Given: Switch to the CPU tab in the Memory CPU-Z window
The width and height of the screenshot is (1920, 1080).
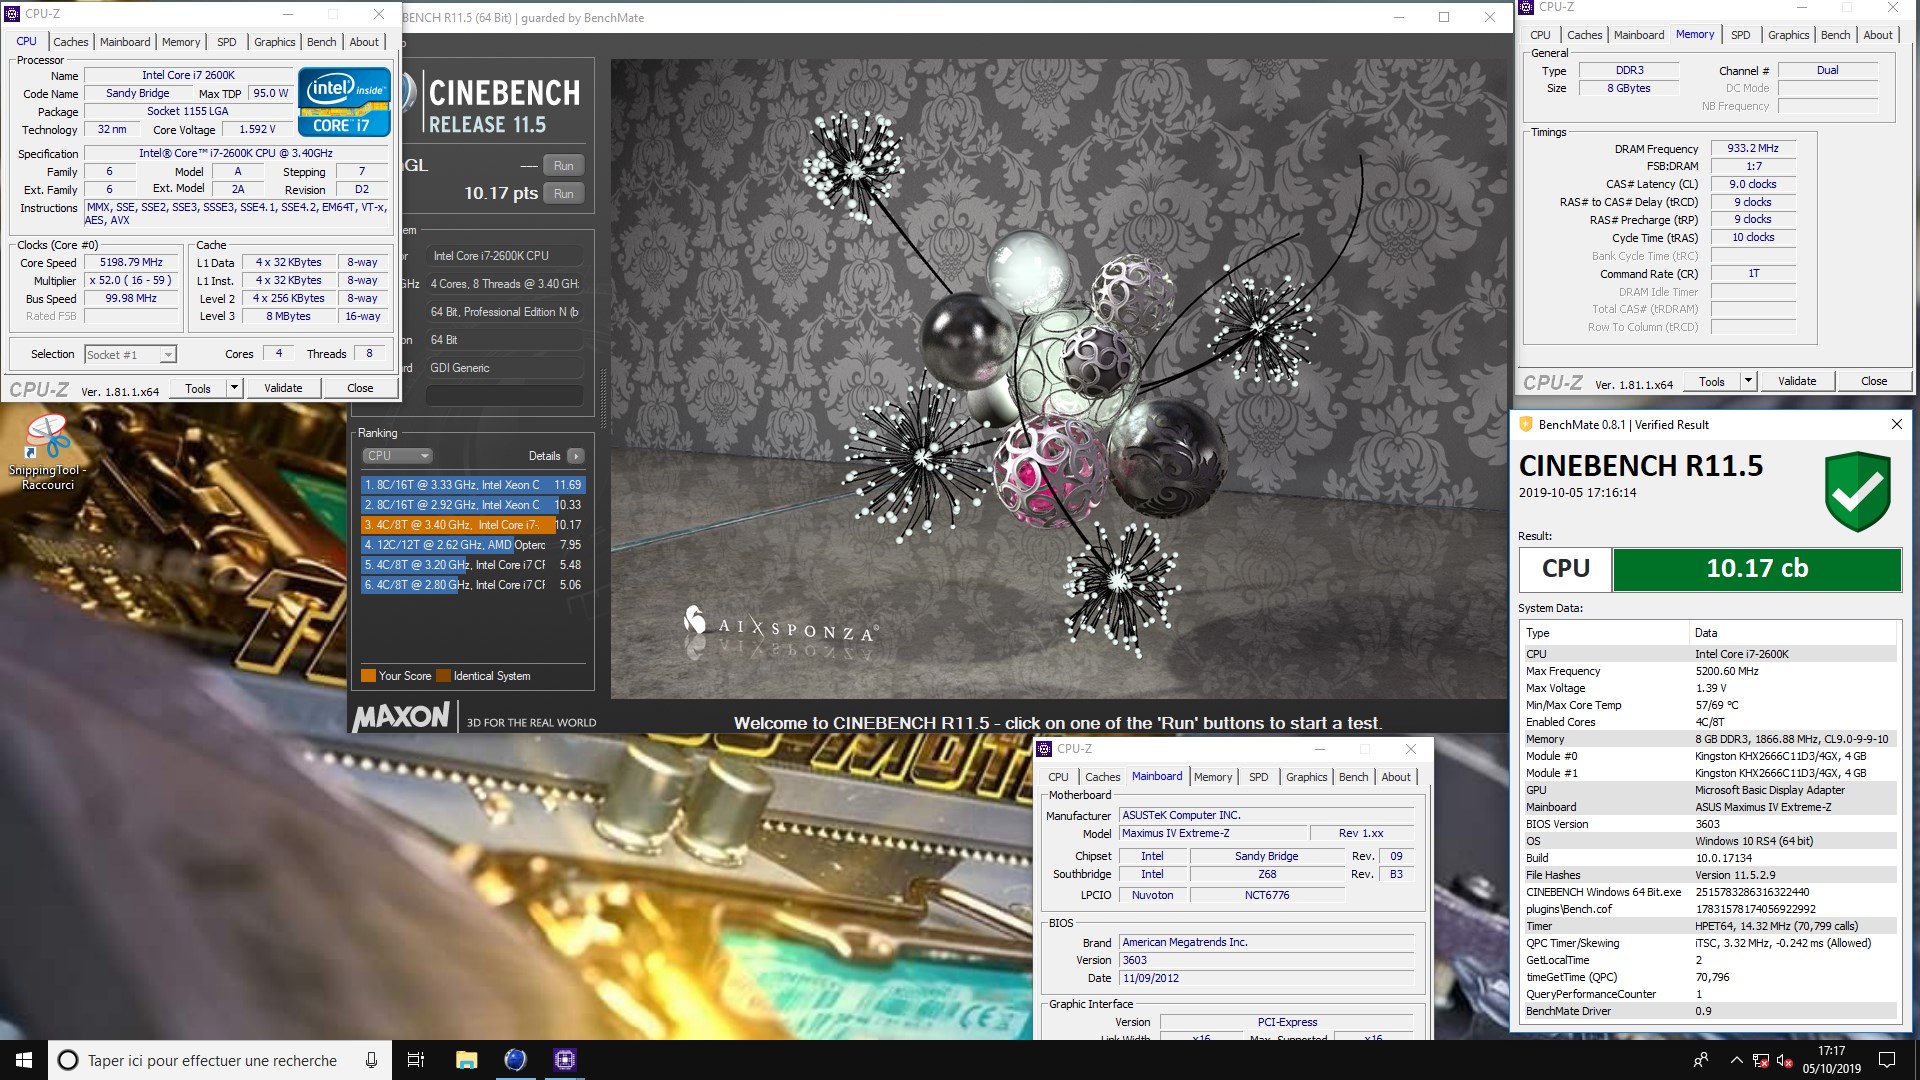Looking at the screenshot, I should (1540, 35).
